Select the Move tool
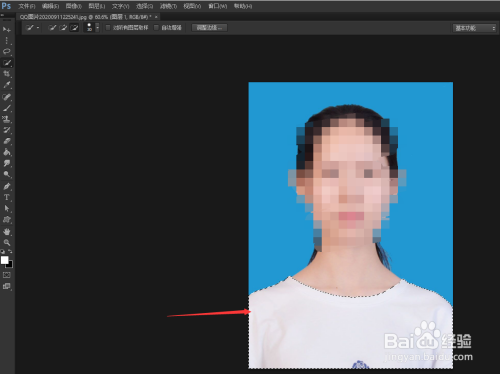Image resolution: width=500 pixels, height=374 pixels. [x=7, y=30]
